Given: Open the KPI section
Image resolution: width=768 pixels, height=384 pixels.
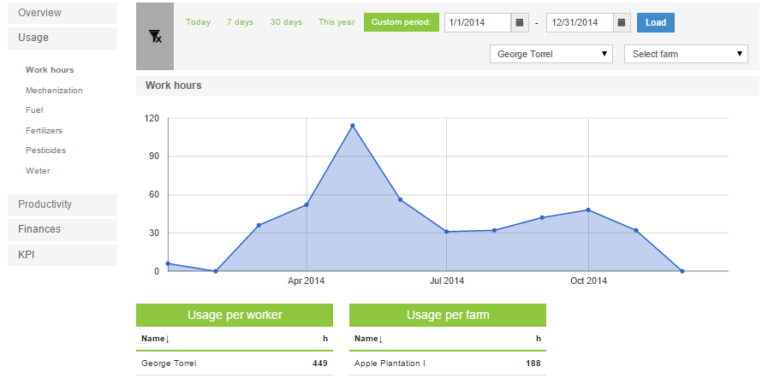Looking at the screenshot, I should (x=62, y=255).
